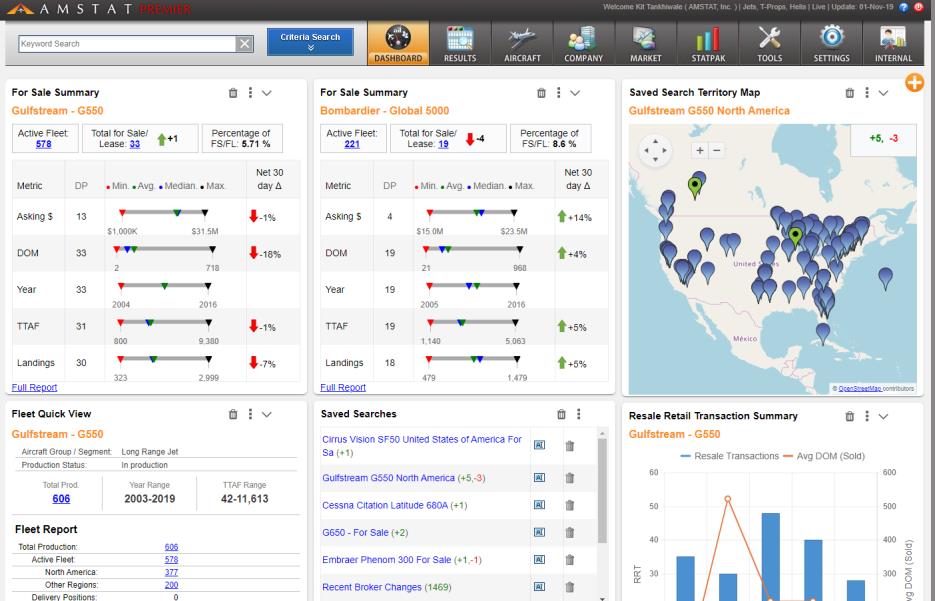Viewport: 935px width, 601px height.
Task: Delete the Gulfstream G550 For Sale Summary widget
Action: point(233,93)
